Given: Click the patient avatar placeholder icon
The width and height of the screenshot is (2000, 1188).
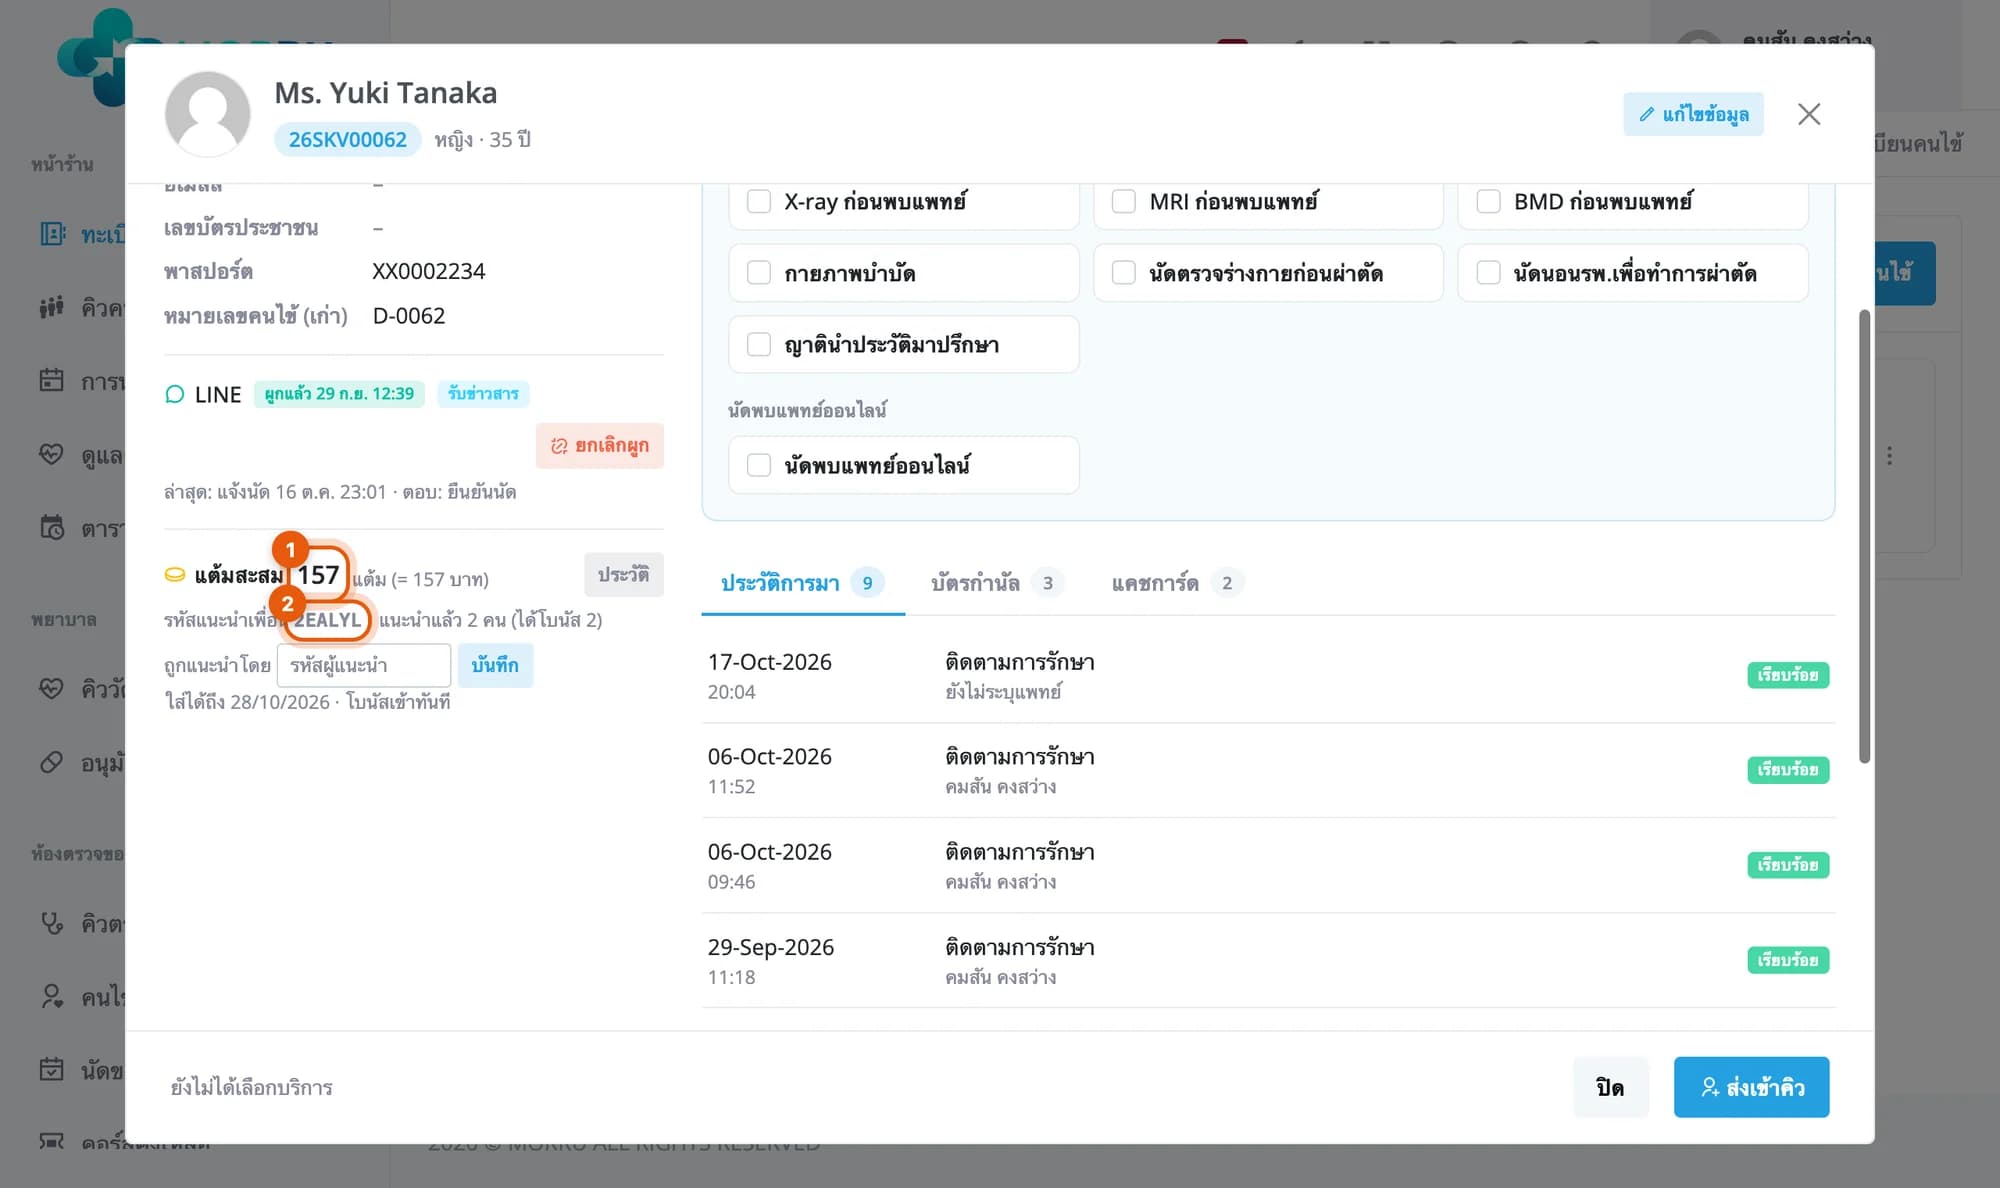Looking at the screenshot, I should (208, 114).
